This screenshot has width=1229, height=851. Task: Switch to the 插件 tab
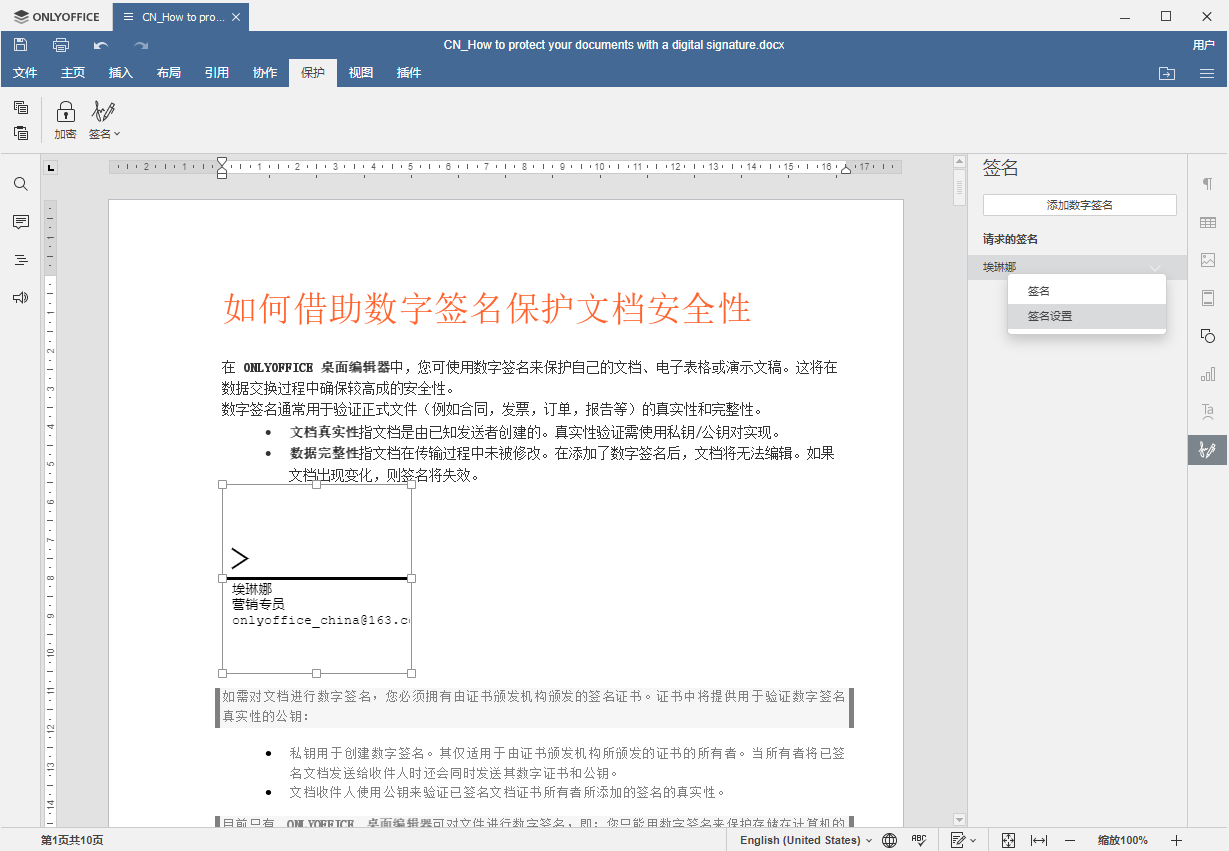409,73
